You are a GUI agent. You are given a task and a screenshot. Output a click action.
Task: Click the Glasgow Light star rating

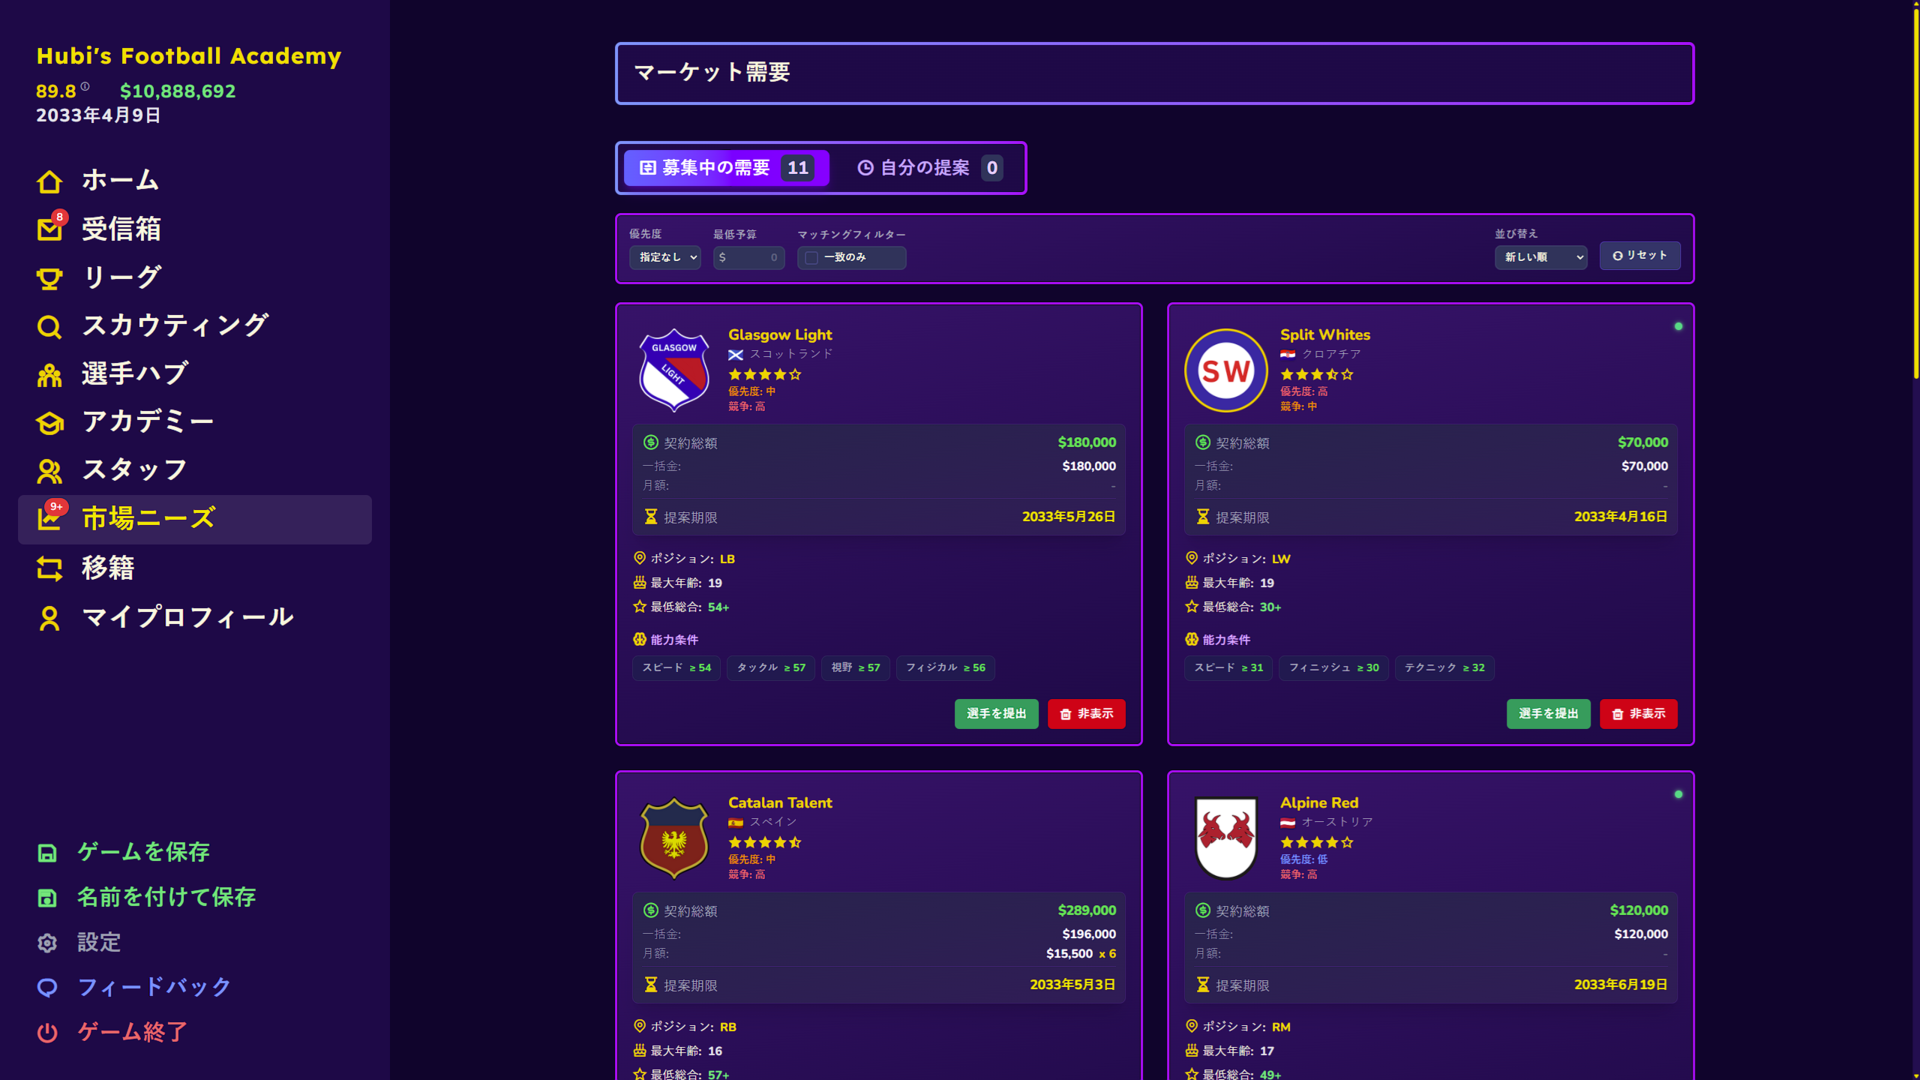pyautogui.click(x=765, y=375)
